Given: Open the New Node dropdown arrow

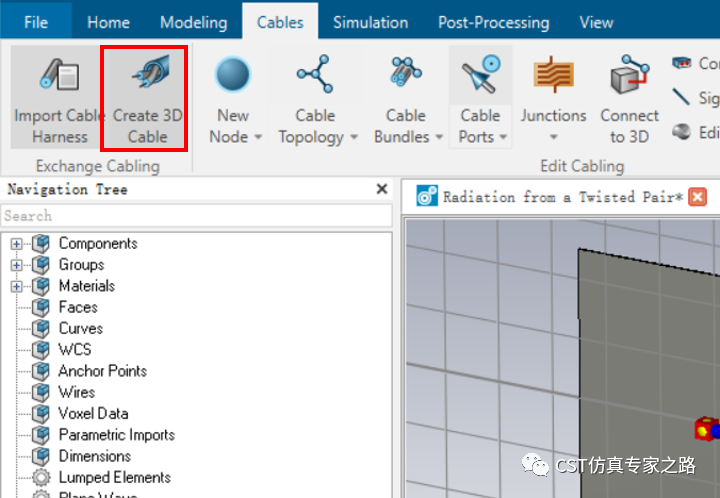Looking at the screenshot, I should [258, 137].
